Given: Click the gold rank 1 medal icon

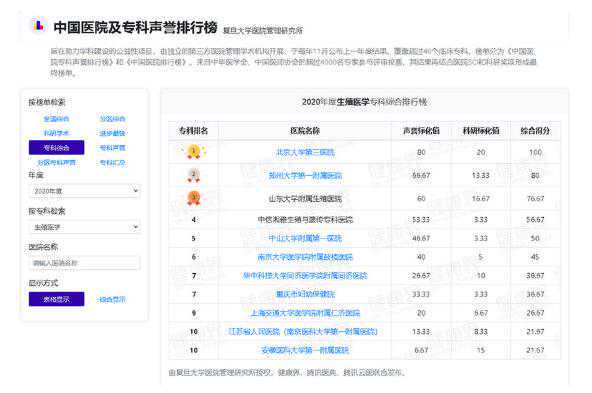Looking at the screenshot, I should (x=194, y=152).
